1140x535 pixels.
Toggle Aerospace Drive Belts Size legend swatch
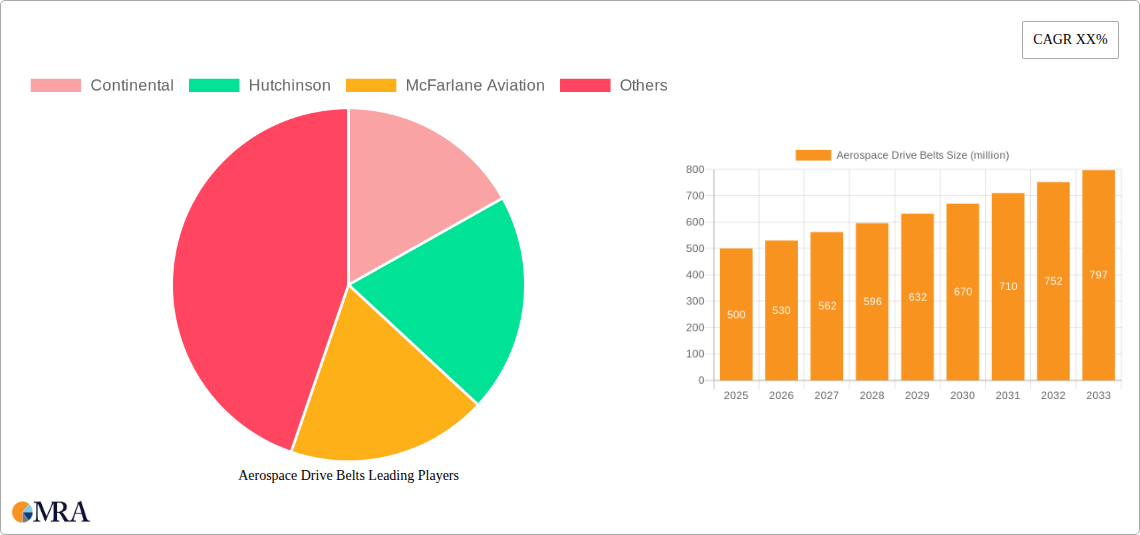point(813,155)
